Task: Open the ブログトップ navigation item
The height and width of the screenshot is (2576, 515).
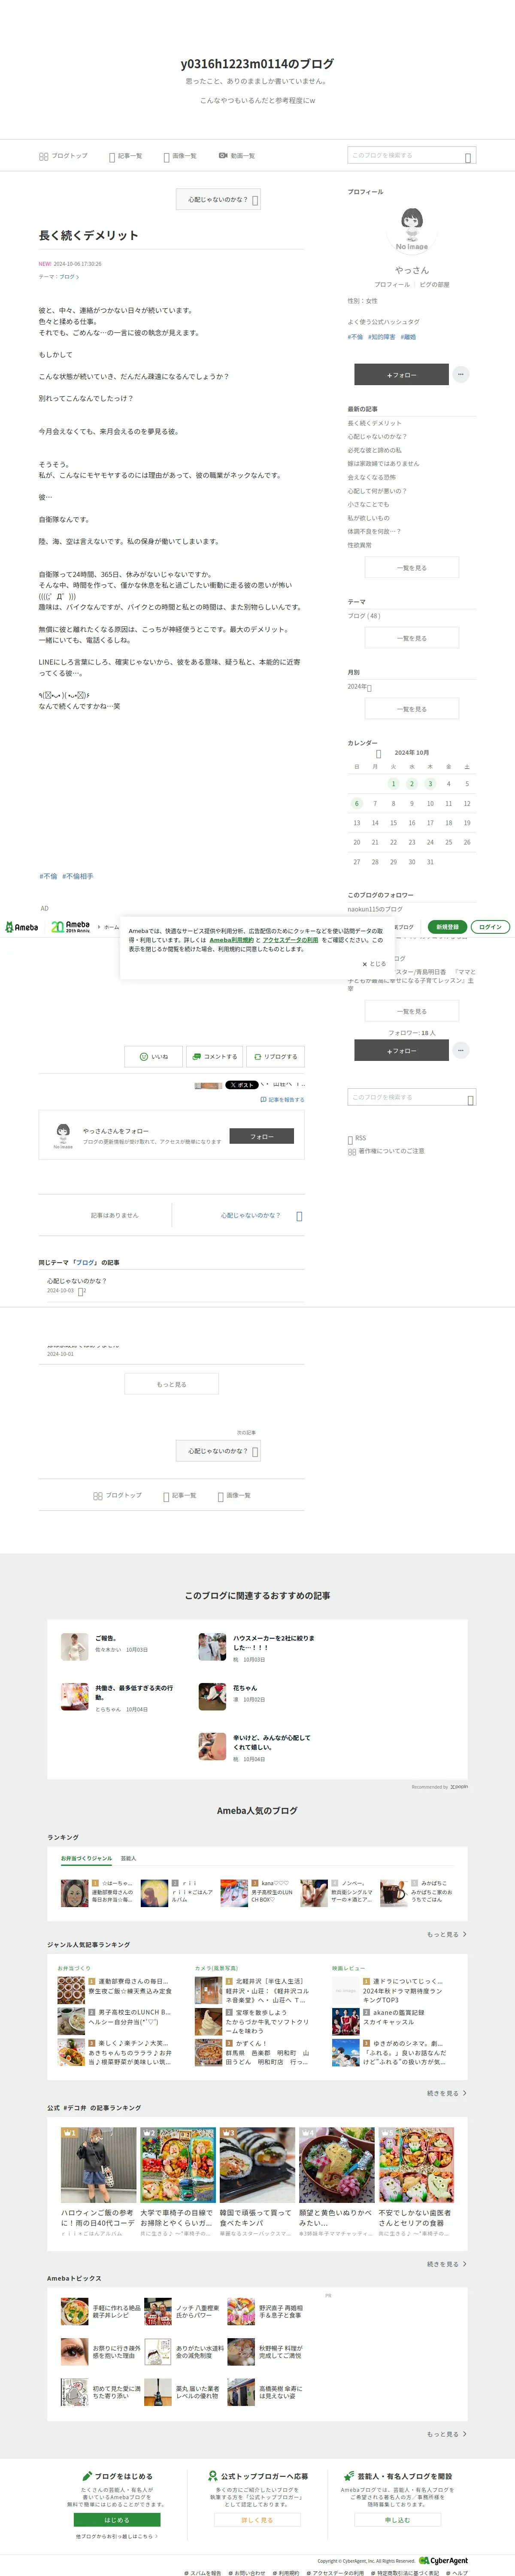Action: [63, 156]
